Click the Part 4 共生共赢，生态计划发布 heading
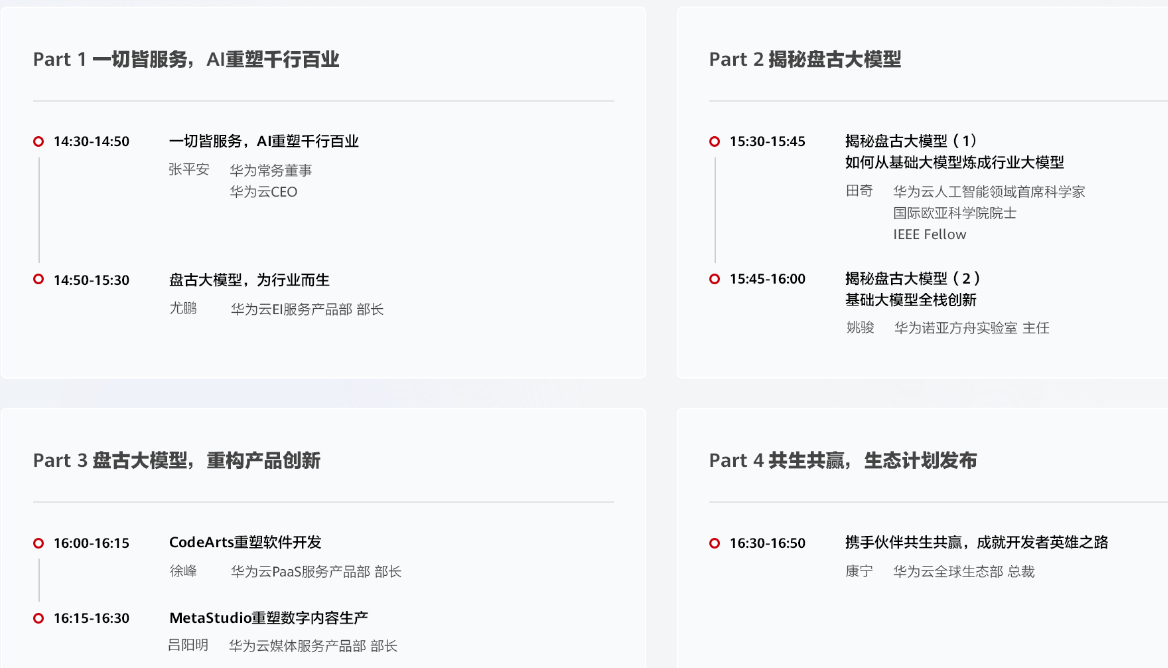This screenshot has width=1168, height=668. [x=843, y=461]
